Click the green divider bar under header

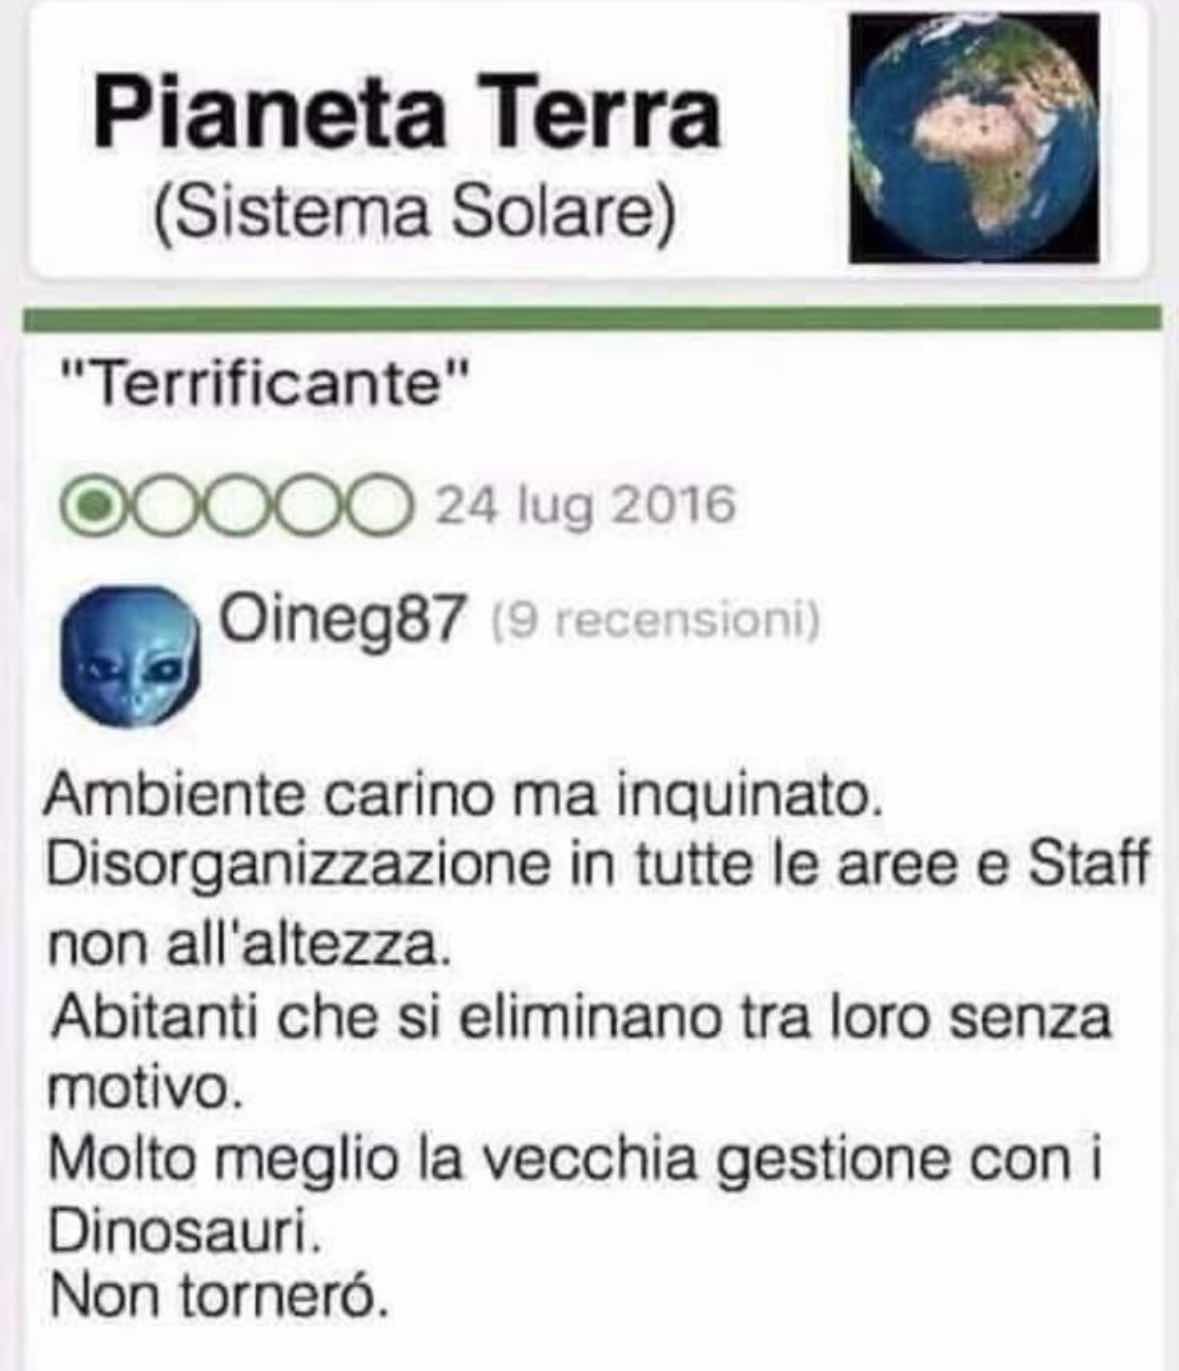pos(592,319)
